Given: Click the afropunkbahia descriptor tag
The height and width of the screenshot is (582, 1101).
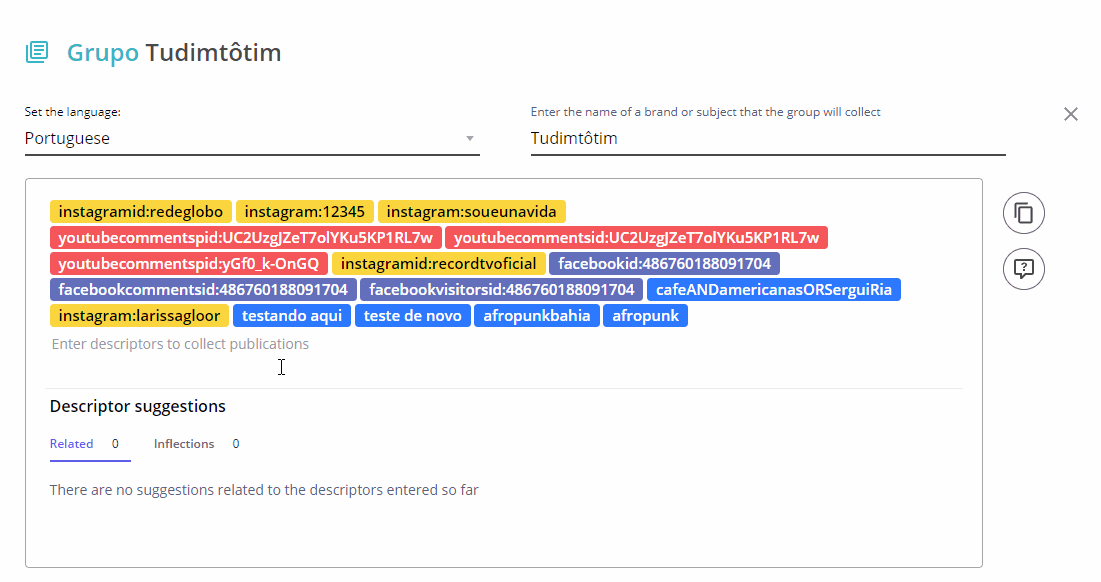Looking at the screenshot, I should tap(537, 316).
